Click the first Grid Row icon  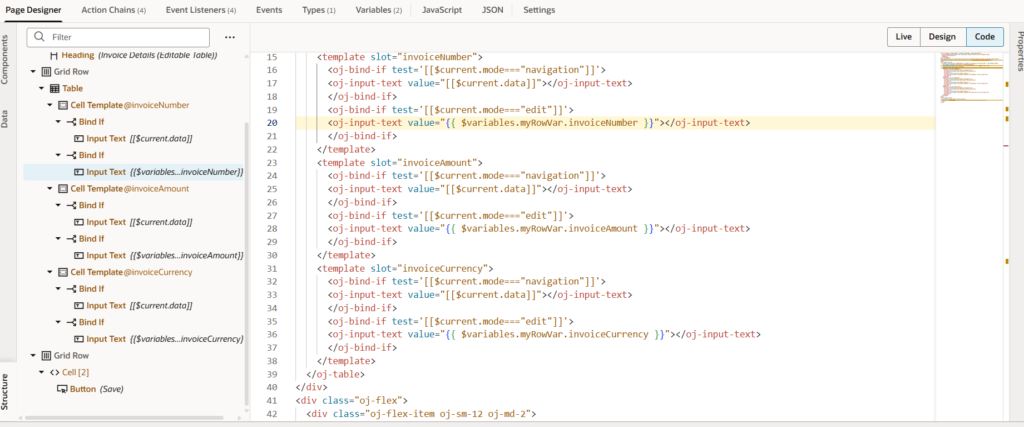[x=46, y=72]
